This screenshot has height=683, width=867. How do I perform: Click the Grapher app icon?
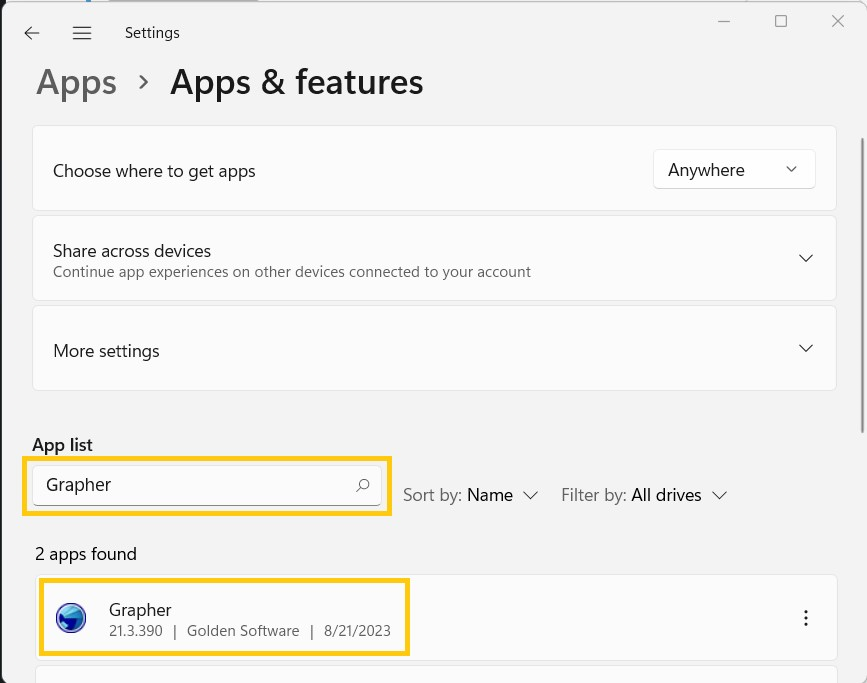(71, 618)
